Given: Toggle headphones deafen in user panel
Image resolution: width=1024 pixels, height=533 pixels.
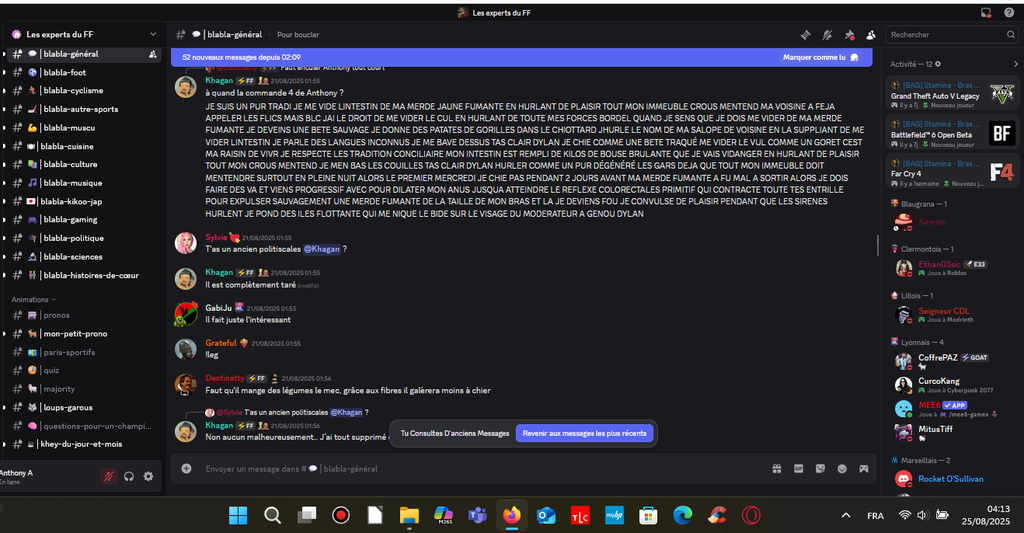Looking at the screenshot, I should pos(129,476).
